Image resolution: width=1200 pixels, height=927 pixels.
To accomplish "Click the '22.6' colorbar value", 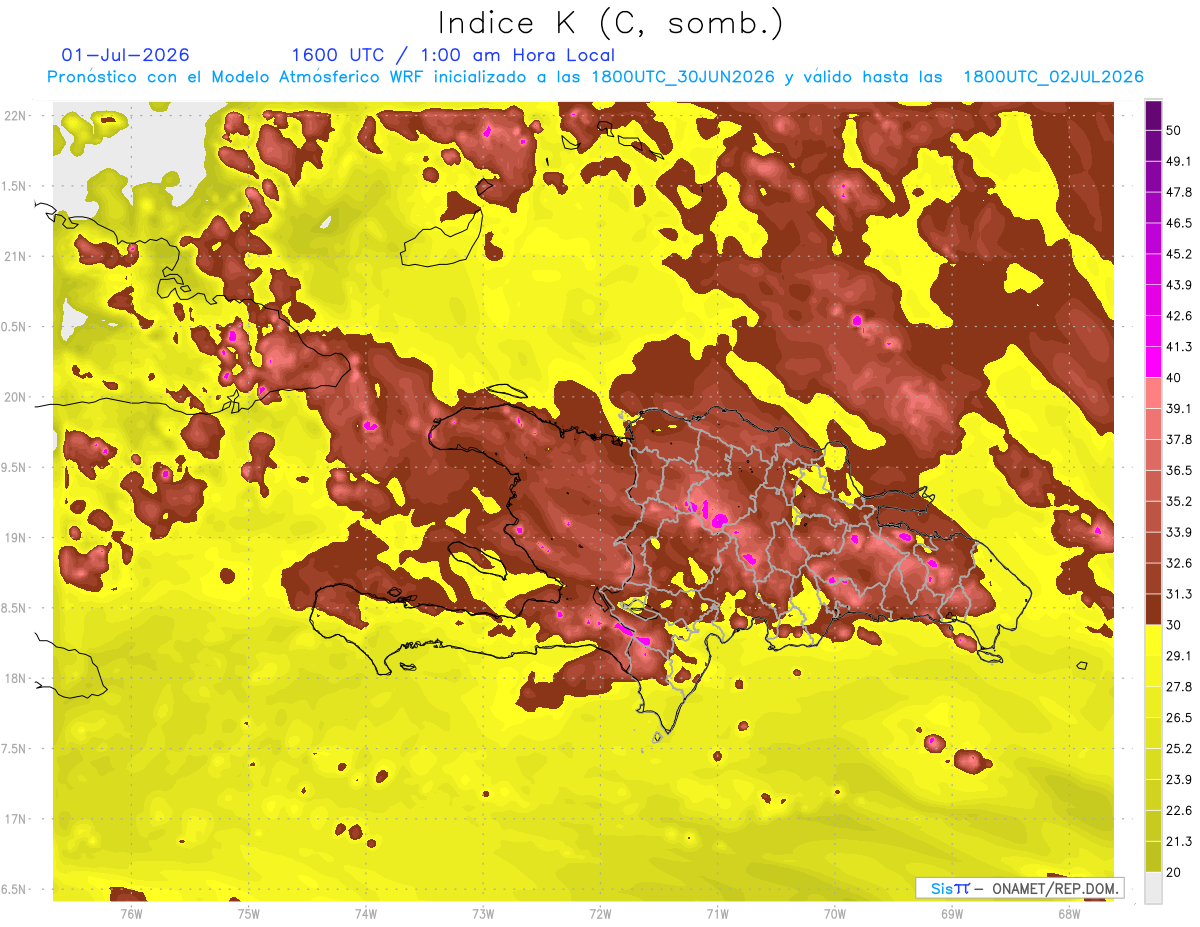I will coord(1179,811).
